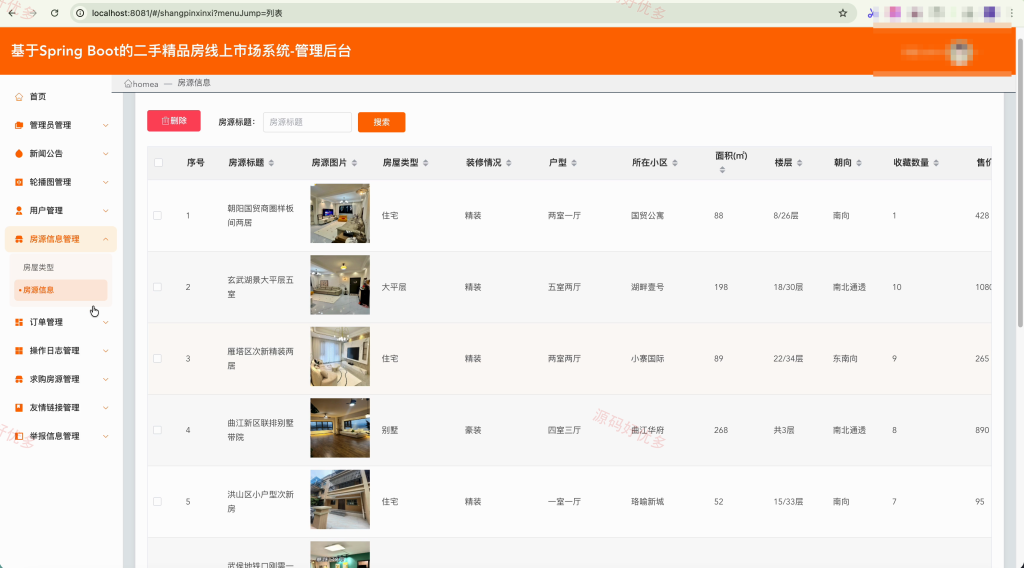Click the 用户管理 person icon
The height and width of the screenshot is (568, 1024).
[x=19, y=210]
